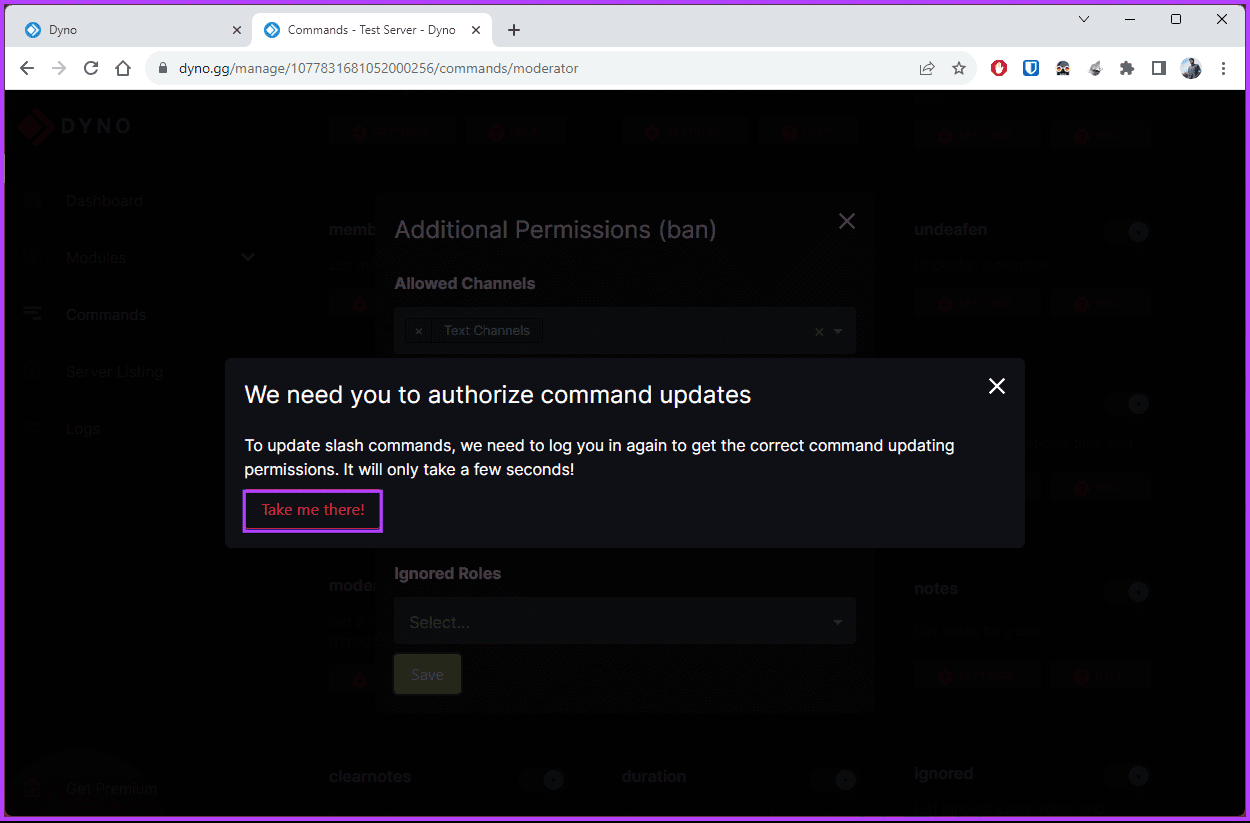Close the first Dyno tab

click(237, 30)
